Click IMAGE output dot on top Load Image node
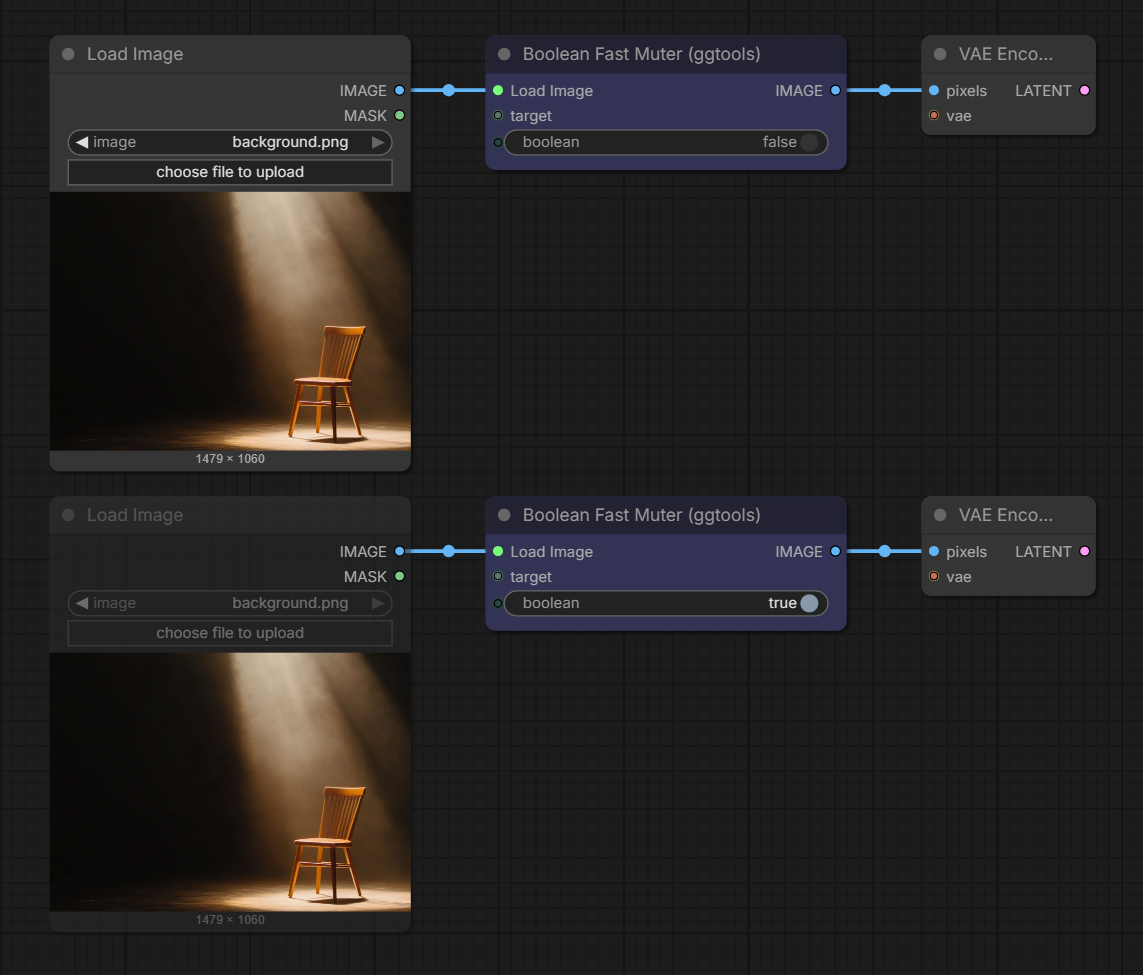This screenshot has width=1143, height=975. point(399,90)
